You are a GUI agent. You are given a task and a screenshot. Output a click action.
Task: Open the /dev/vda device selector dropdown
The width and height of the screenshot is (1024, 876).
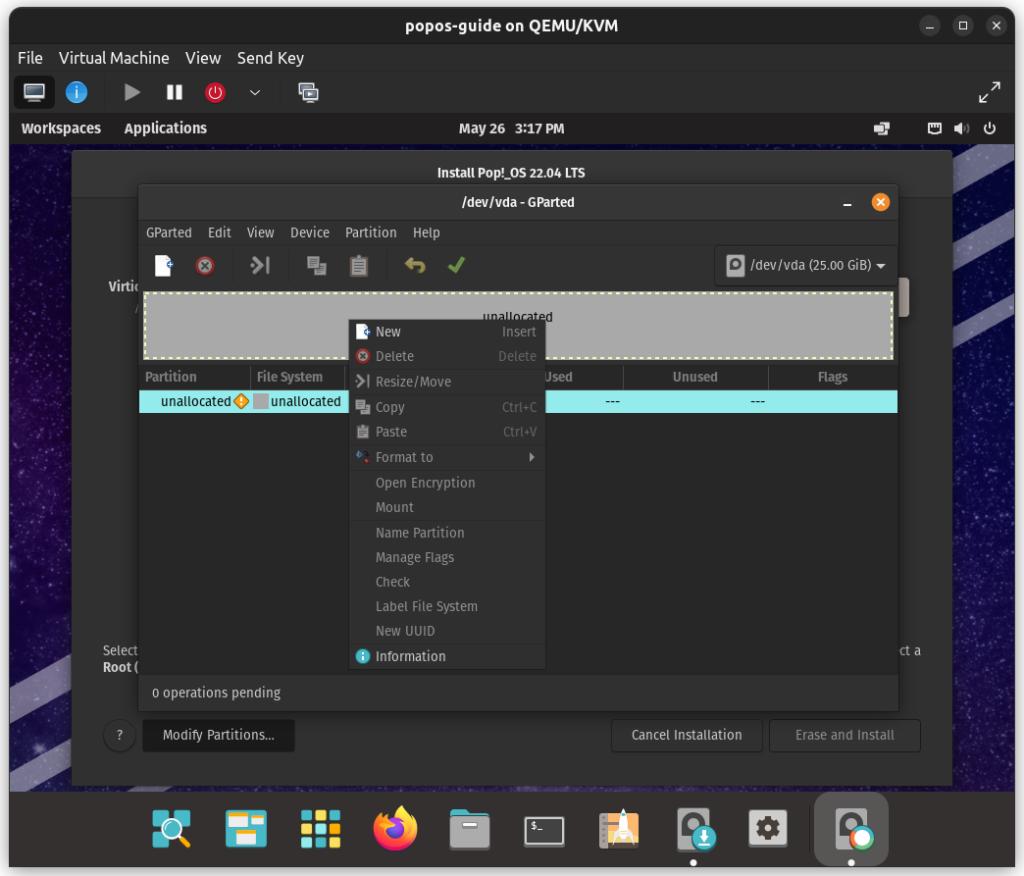806,265
